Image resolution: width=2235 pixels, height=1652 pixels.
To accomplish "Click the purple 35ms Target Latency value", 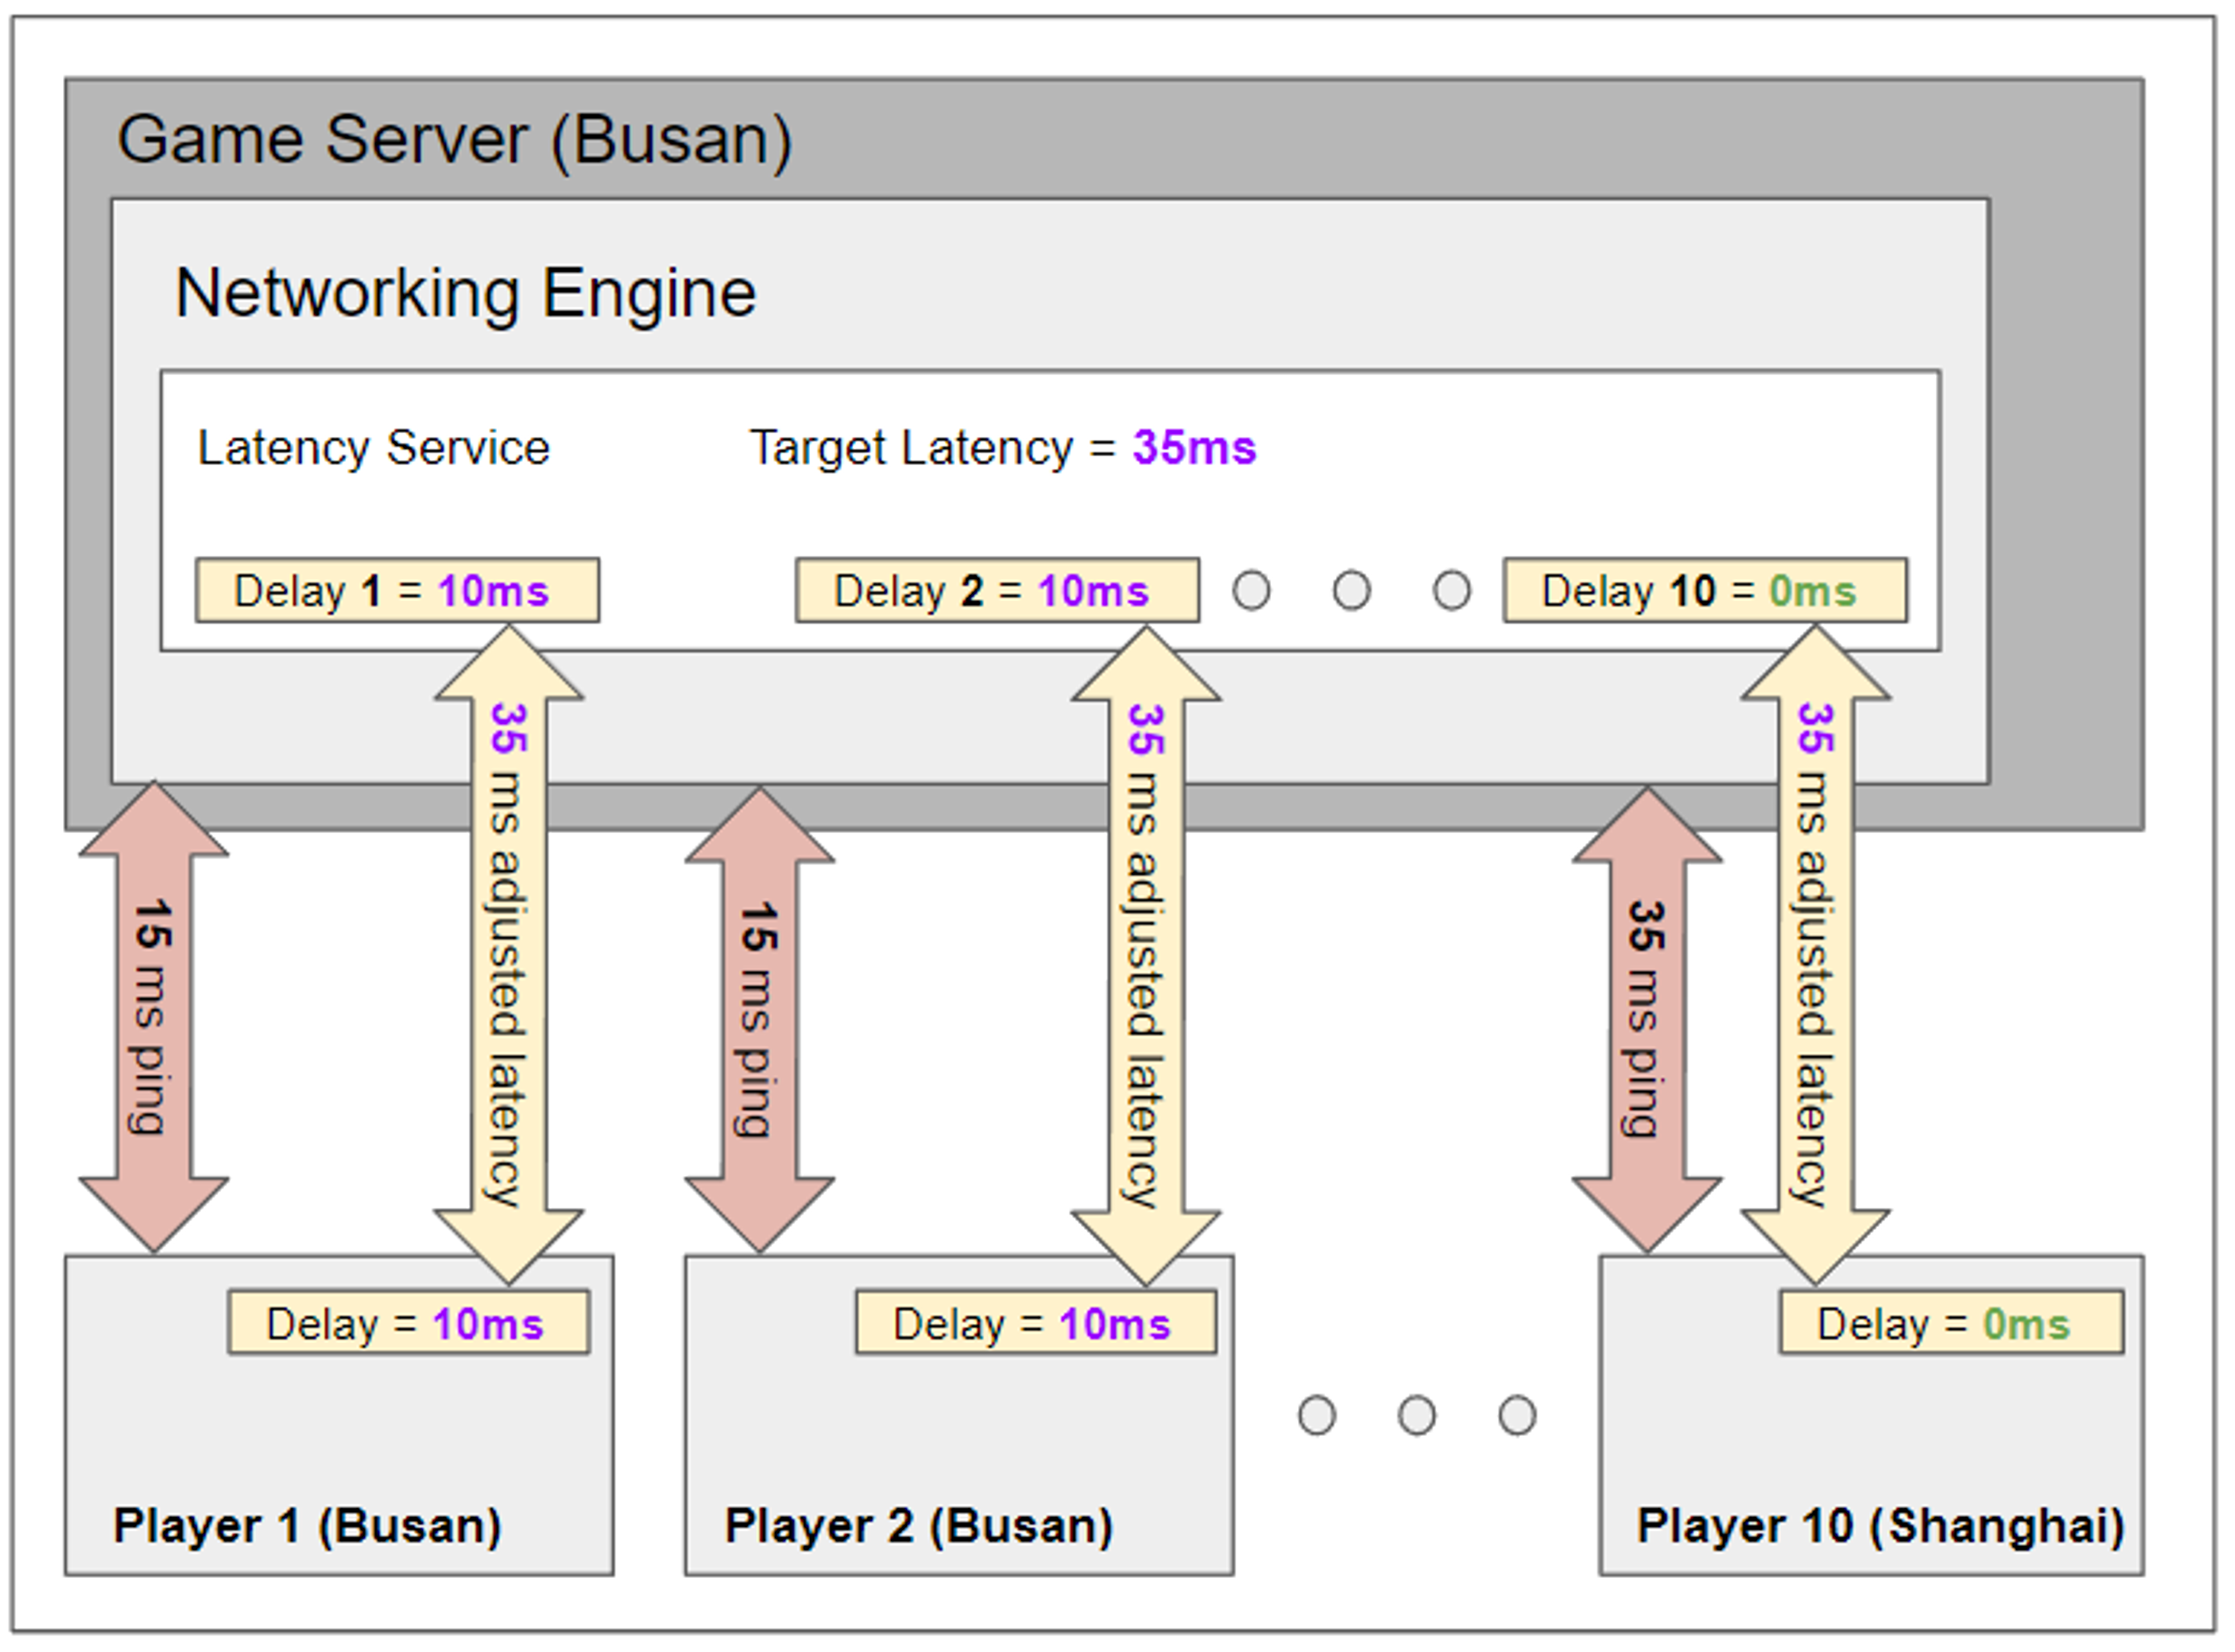I will (x=1193, y=447).
